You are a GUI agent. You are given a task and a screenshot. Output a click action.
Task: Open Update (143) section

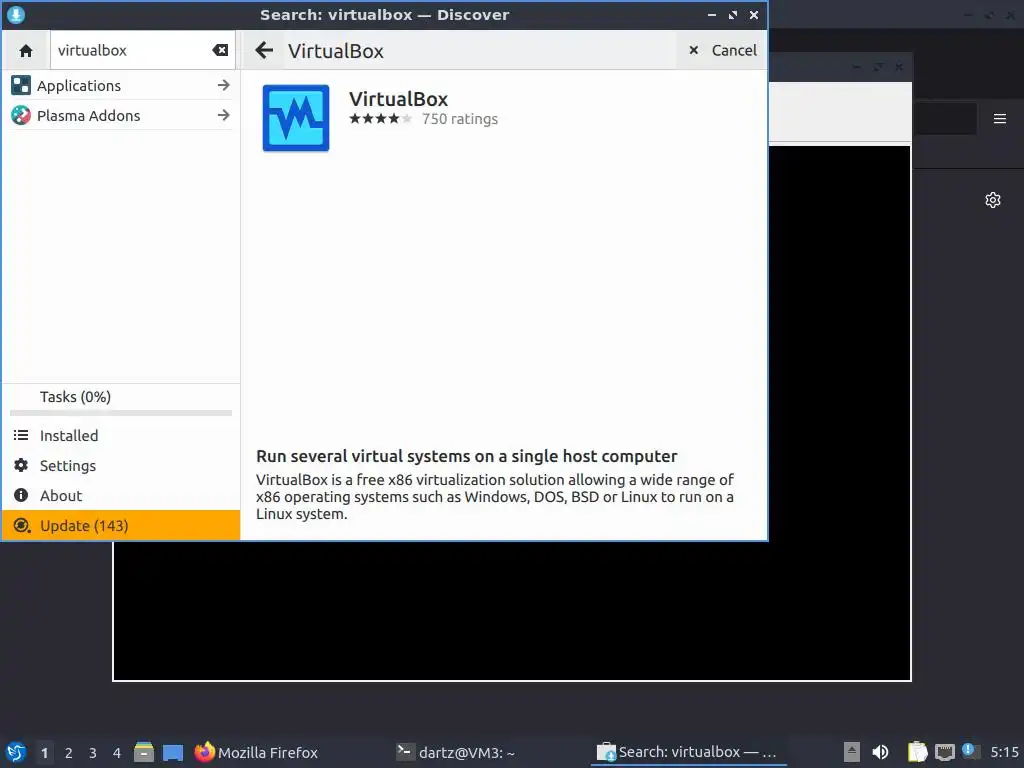pyautogui.click(x=121, y=526)
